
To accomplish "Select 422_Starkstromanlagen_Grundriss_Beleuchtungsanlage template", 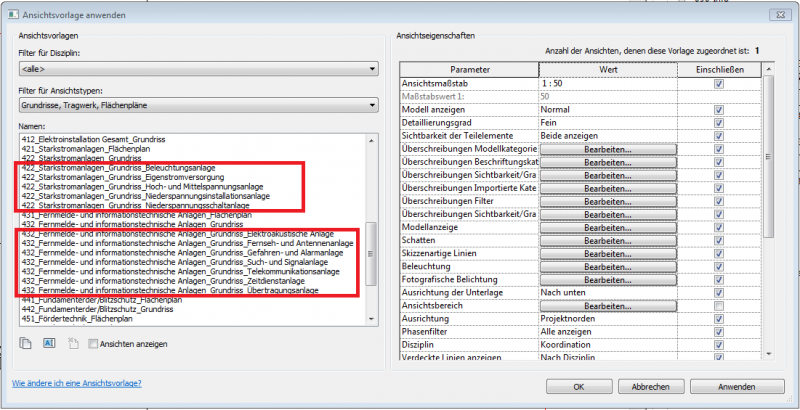I will click(118, 168).
